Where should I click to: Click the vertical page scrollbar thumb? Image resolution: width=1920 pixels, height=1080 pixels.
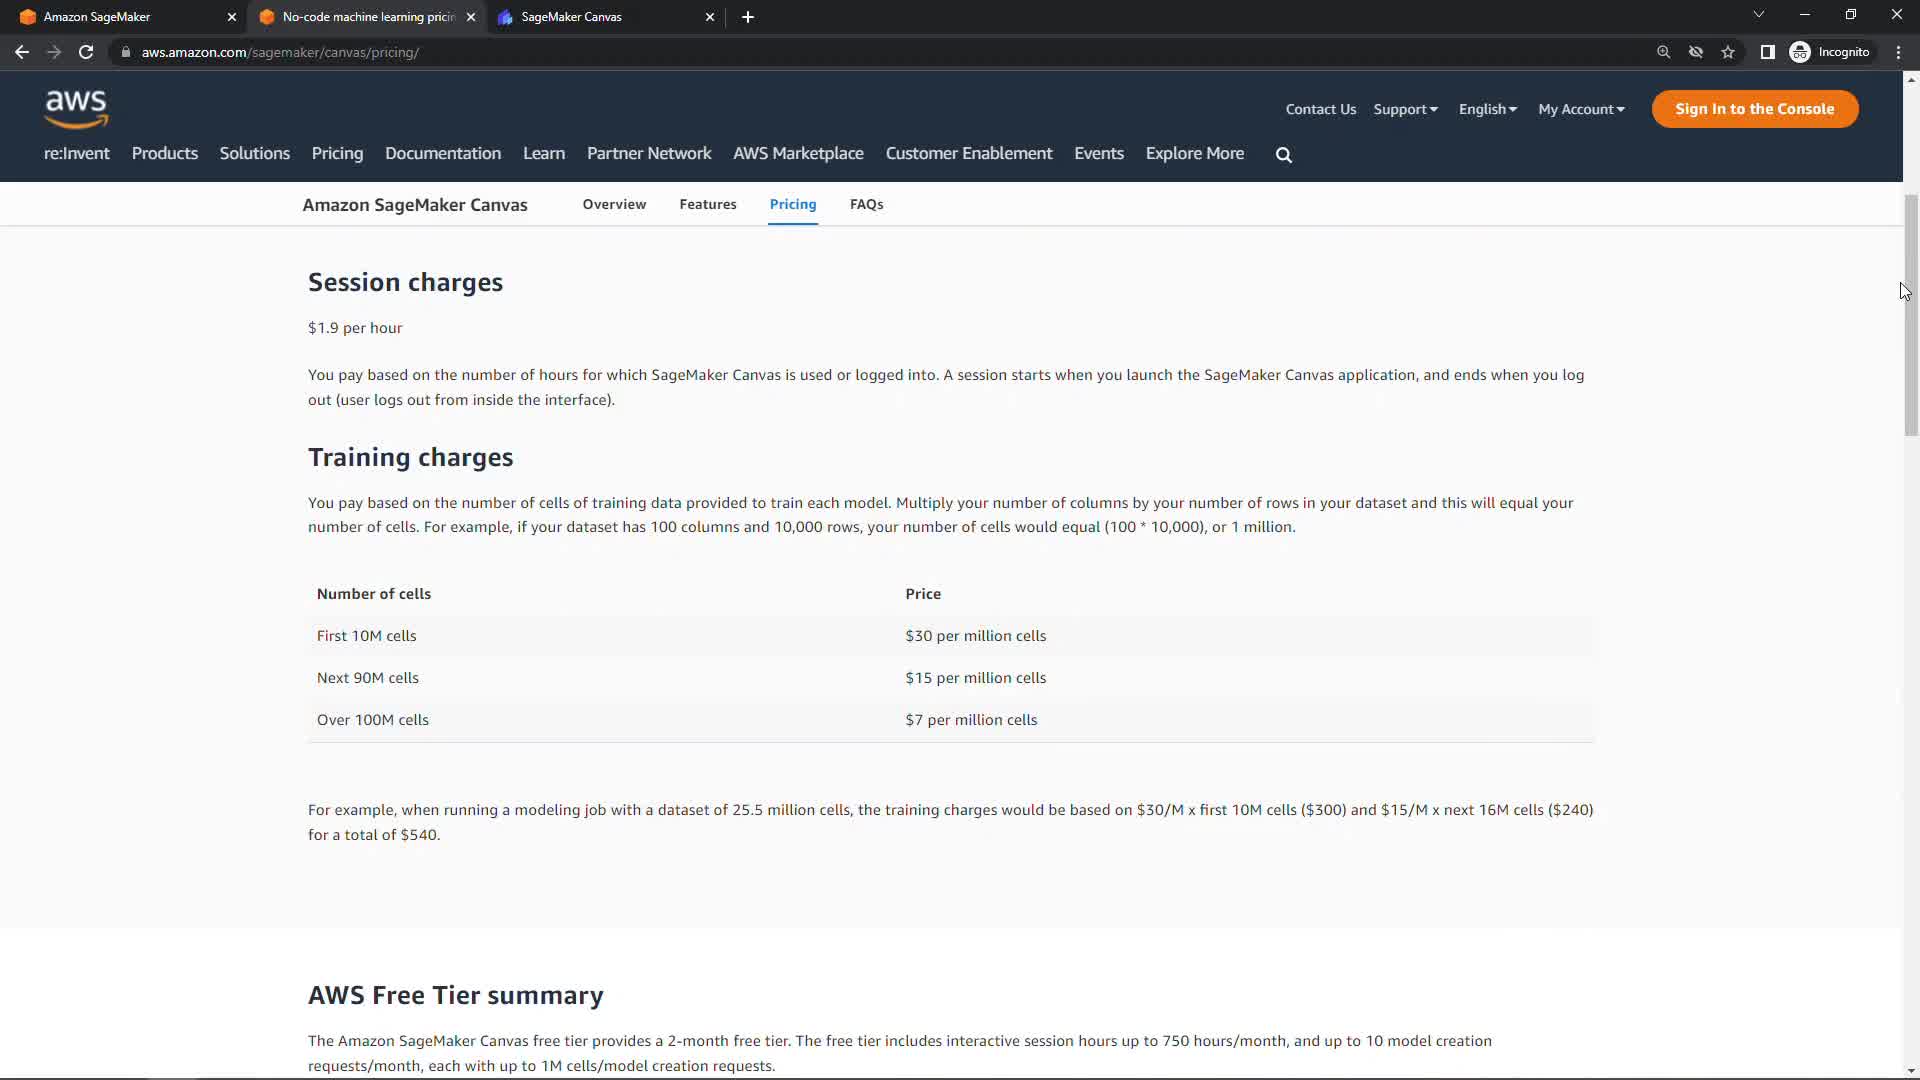(1911, 315)
